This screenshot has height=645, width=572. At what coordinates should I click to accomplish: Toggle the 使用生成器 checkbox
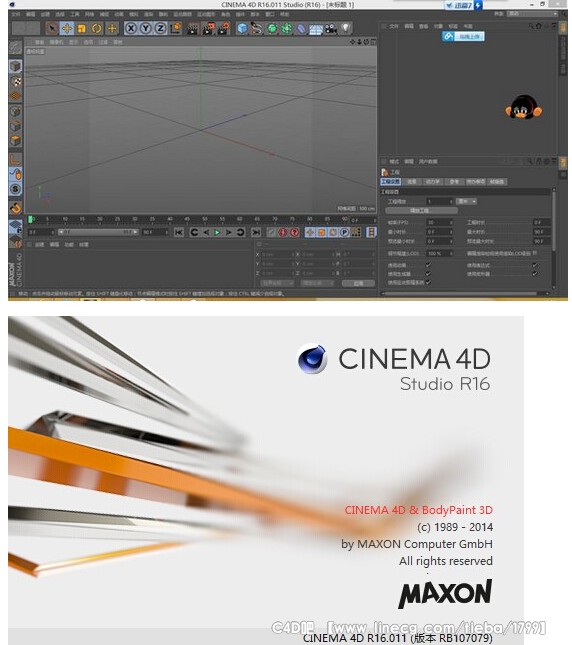point(428,274)
